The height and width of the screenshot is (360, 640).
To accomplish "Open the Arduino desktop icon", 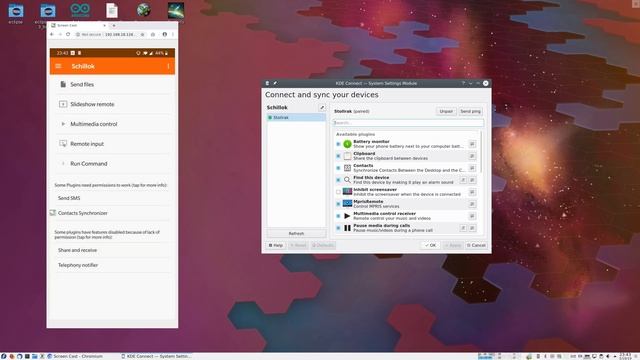I will pyautogui.click(x=80, y=11).
